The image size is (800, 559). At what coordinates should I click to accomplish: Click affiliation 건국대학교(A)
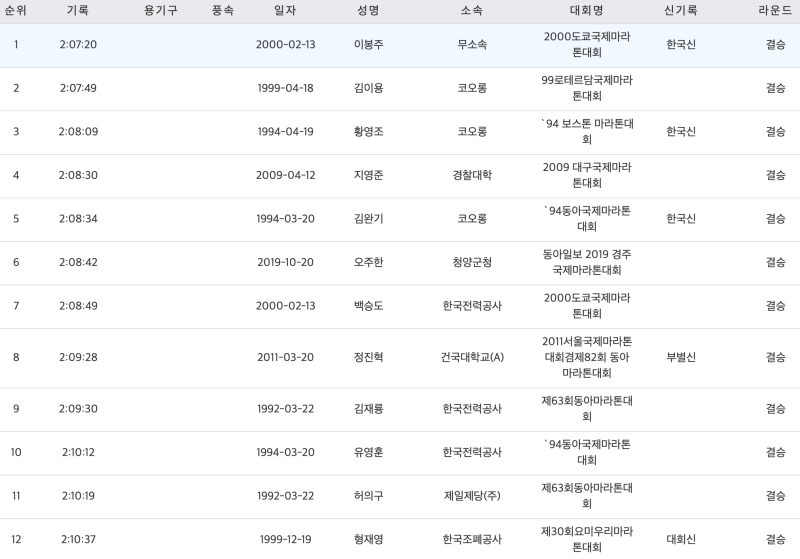(x=472, y=357)
